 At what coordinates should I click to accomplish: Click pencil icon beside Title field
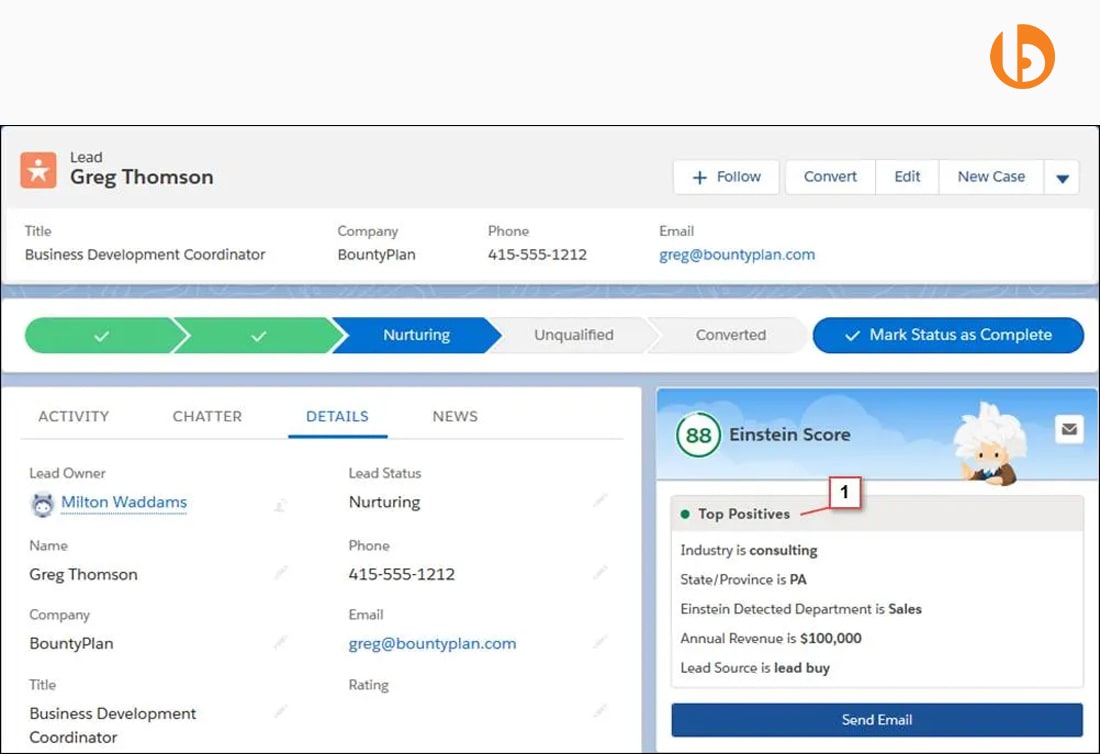(281, 711)
